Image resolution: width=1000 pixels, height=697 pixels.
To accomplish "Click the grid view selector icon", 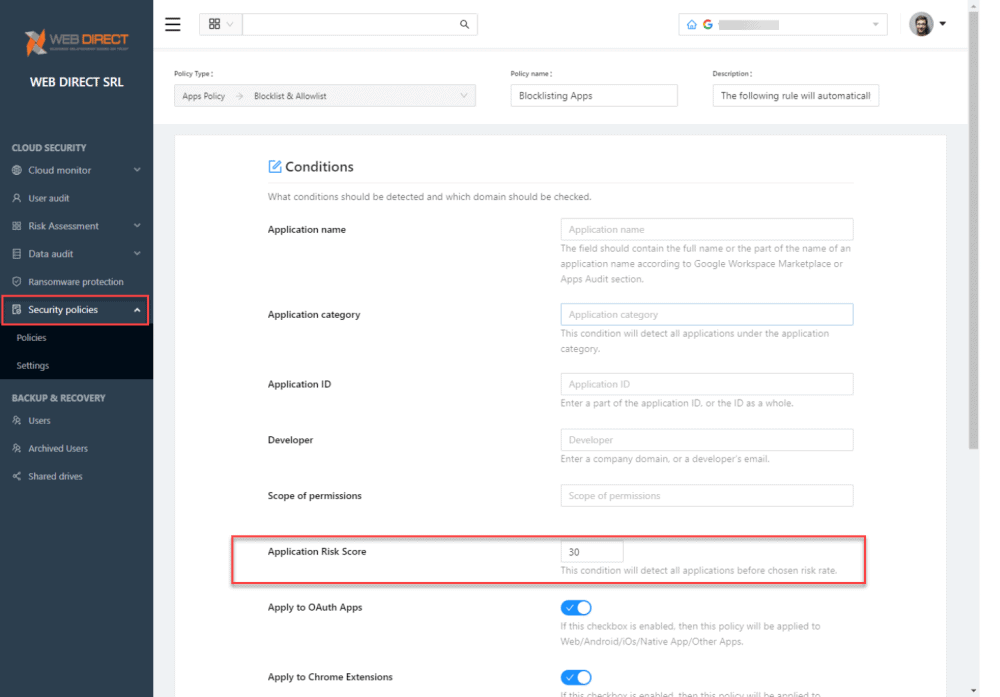I will (215, 24).
